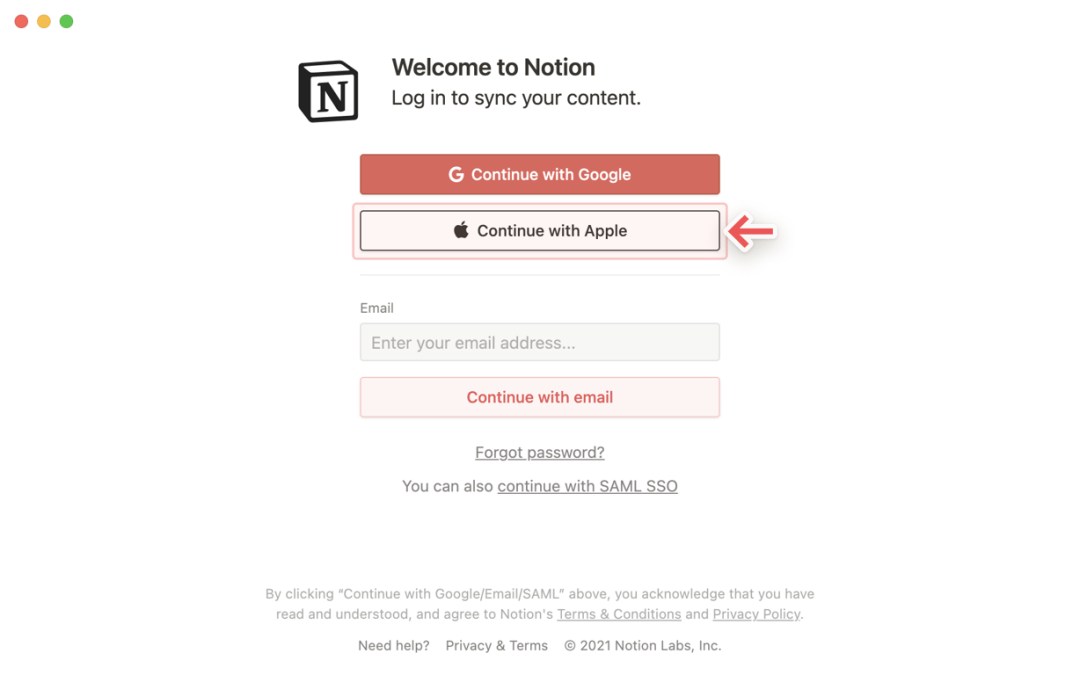Open the Privacy Policy link
The height and width of the screenshot is (675, 1080).
756,614
